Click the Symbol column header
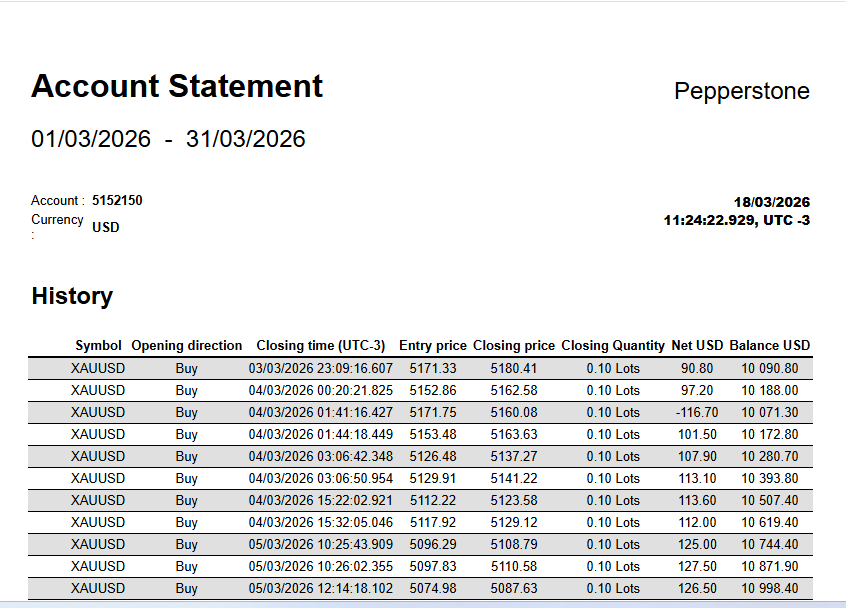 point(98,345)
